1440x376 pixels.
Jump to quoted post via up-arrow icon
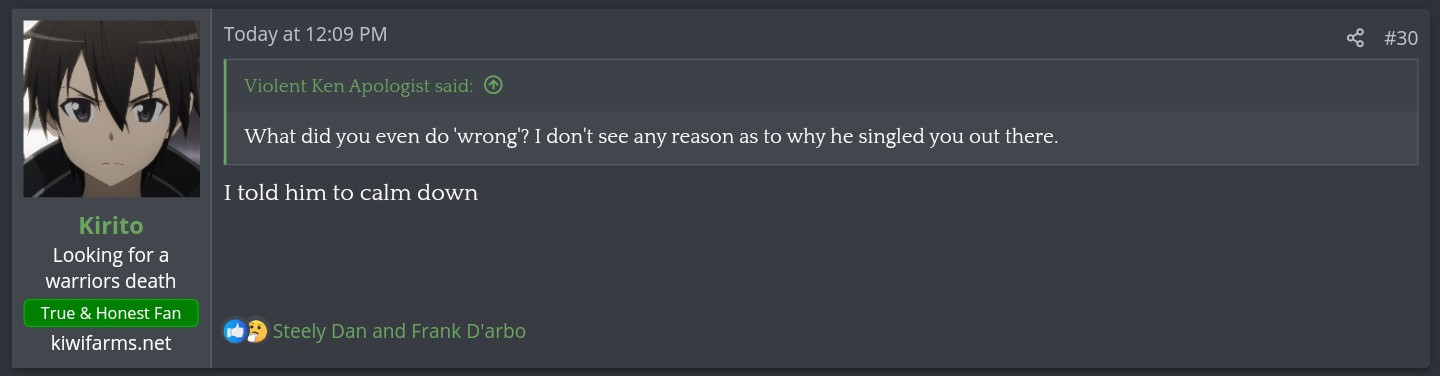click(x=493, y=86)
